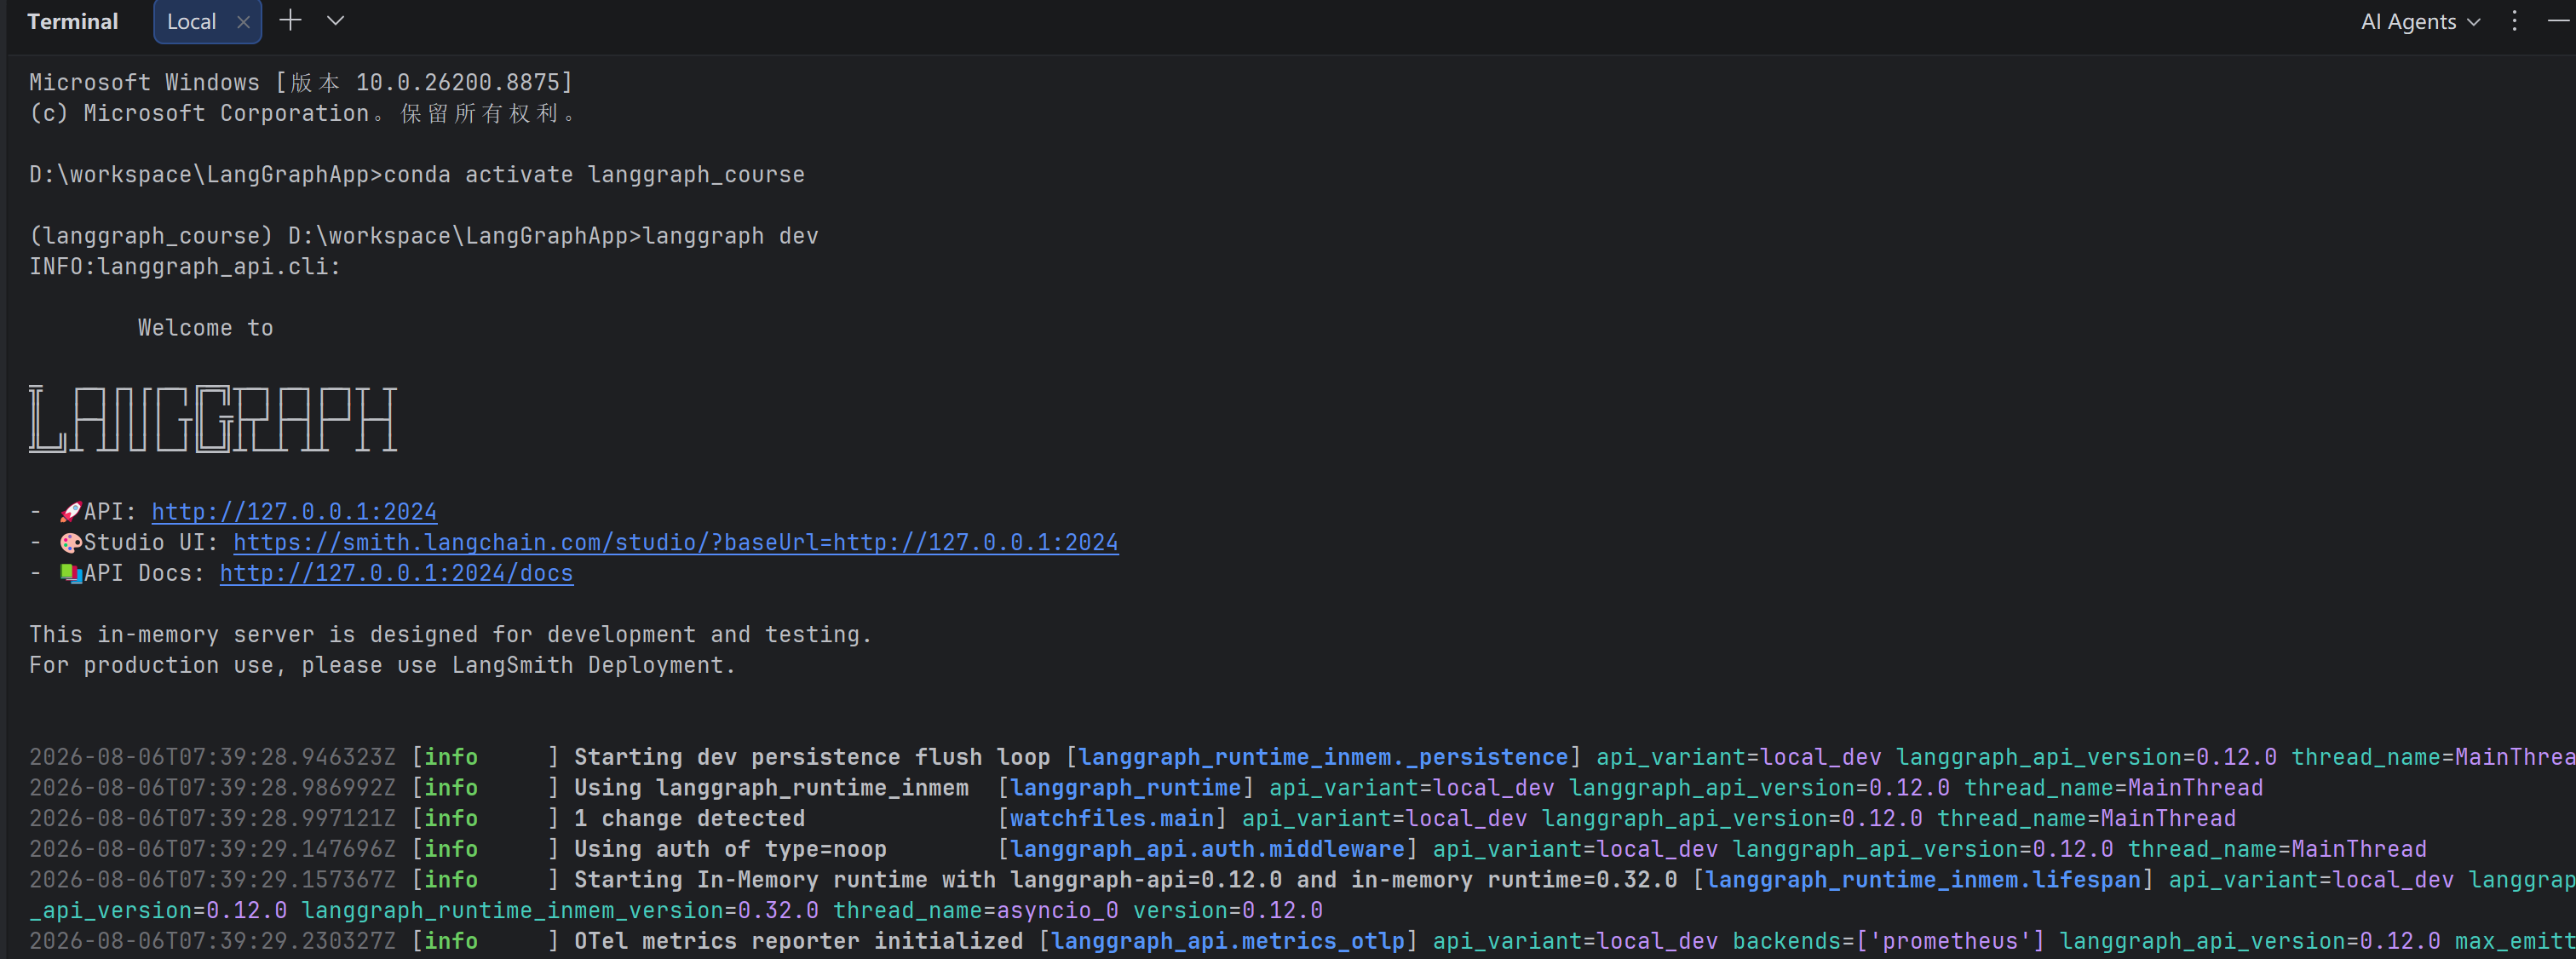Open the API link http://127.0.0.1:2024
Viewport: 2576px width, 959px height.
pyautogui.click(x=294, y=512)
